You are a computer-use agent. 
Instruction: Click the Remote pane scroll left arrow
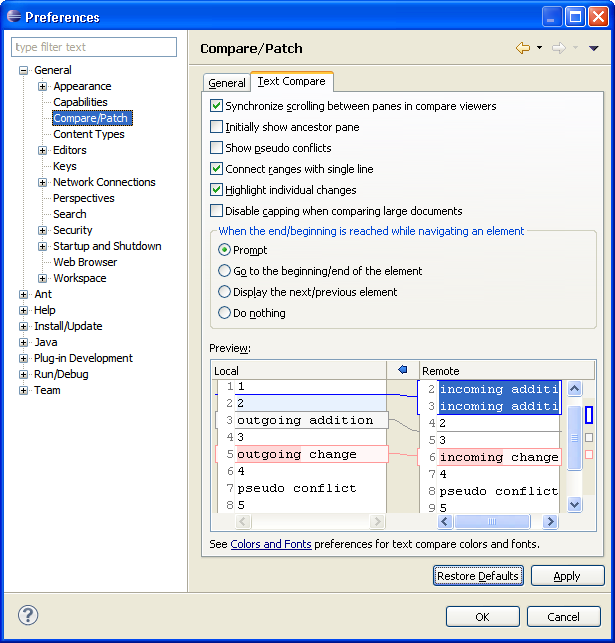[445, 522]
